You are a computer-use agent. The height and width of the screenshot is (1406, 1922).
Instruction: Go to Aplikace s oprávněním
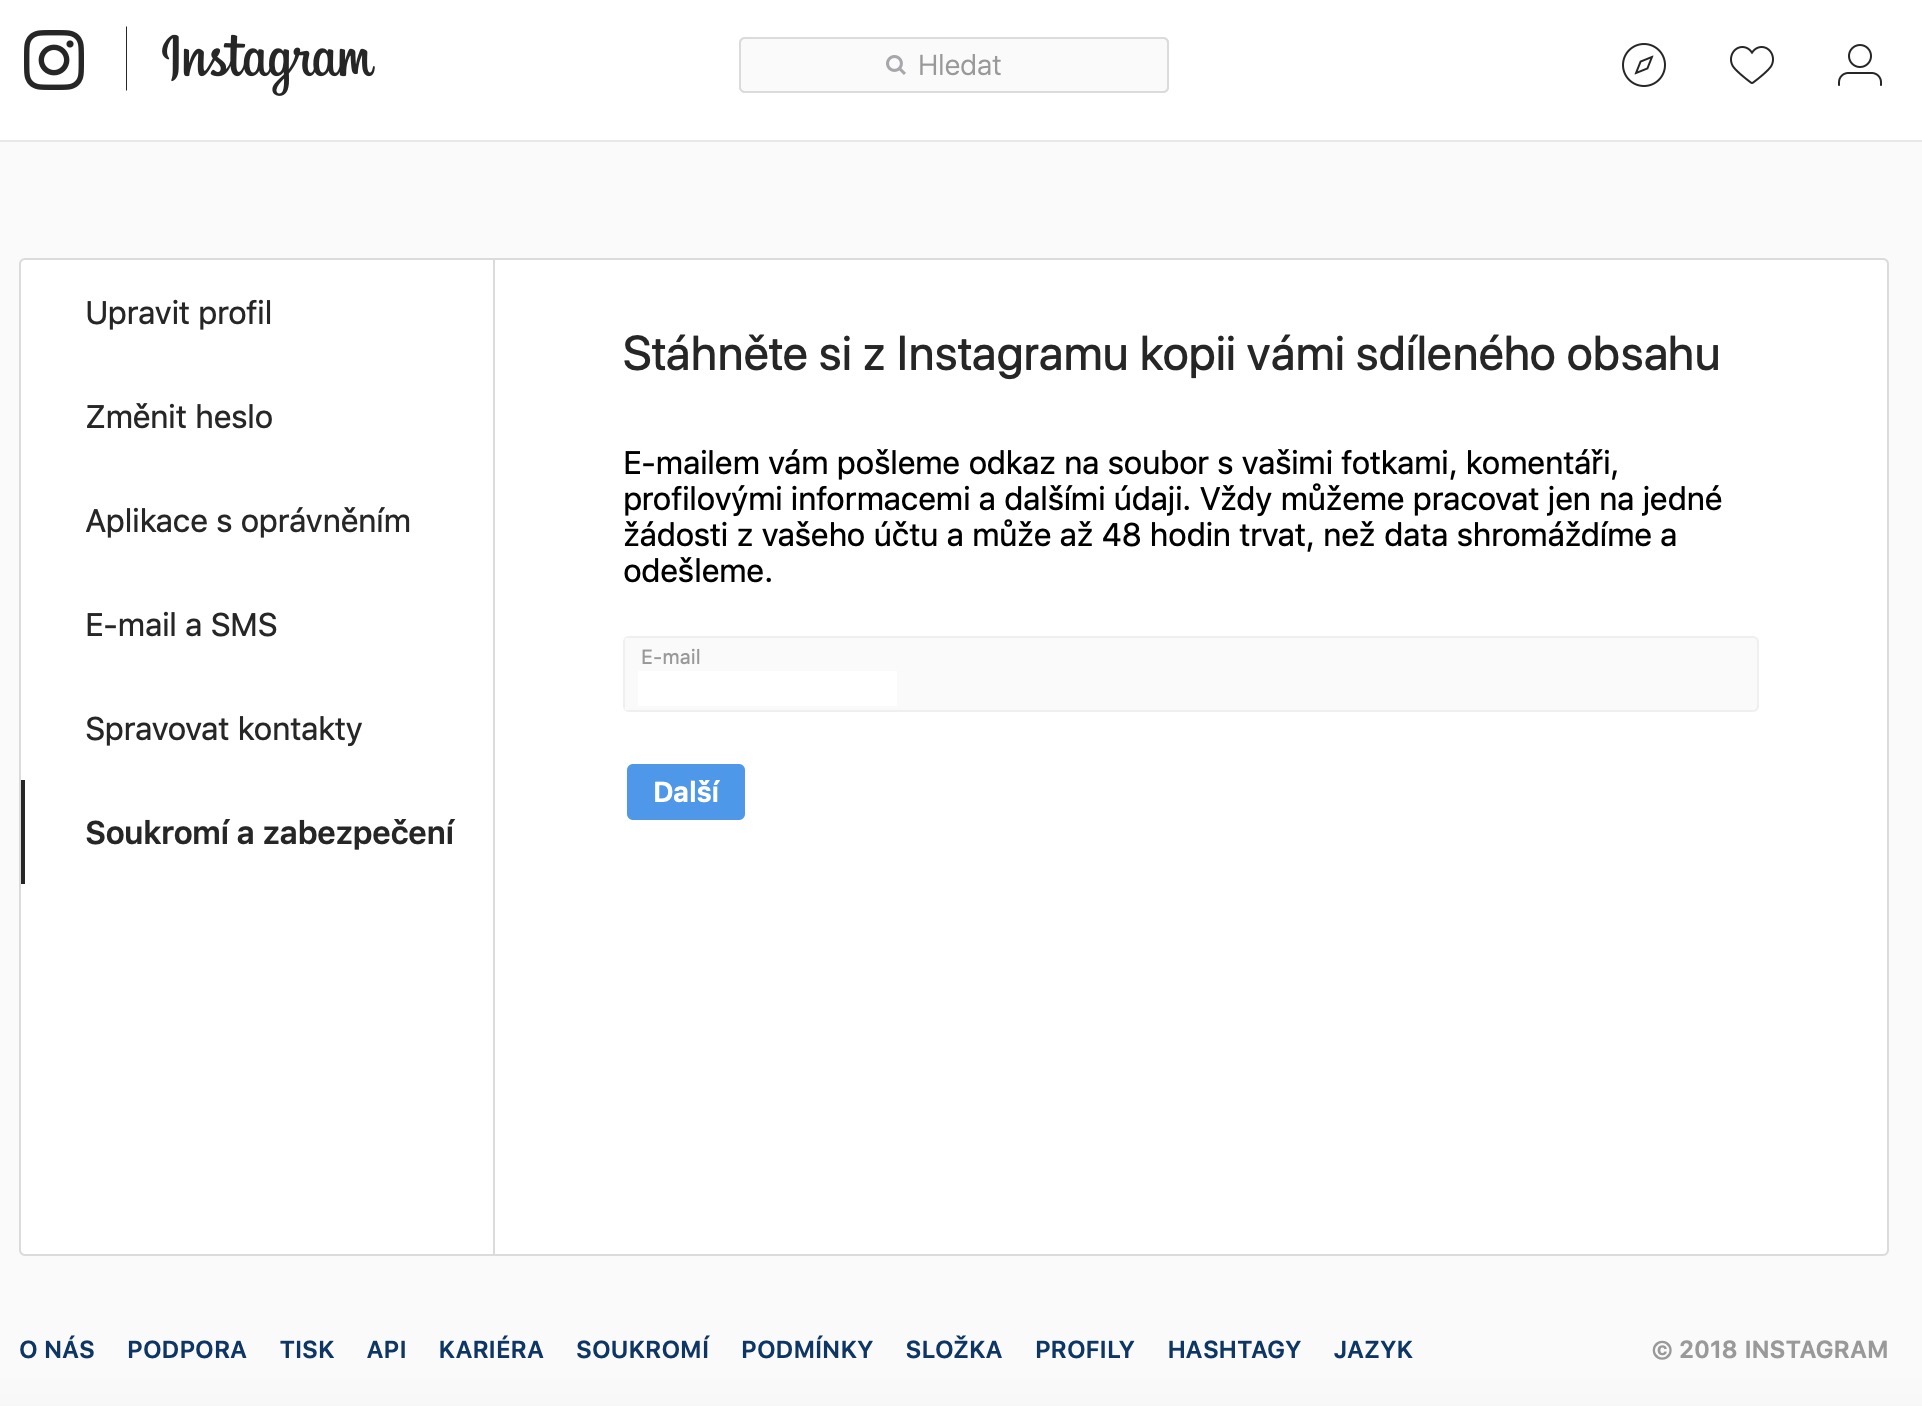click(248, 521)
